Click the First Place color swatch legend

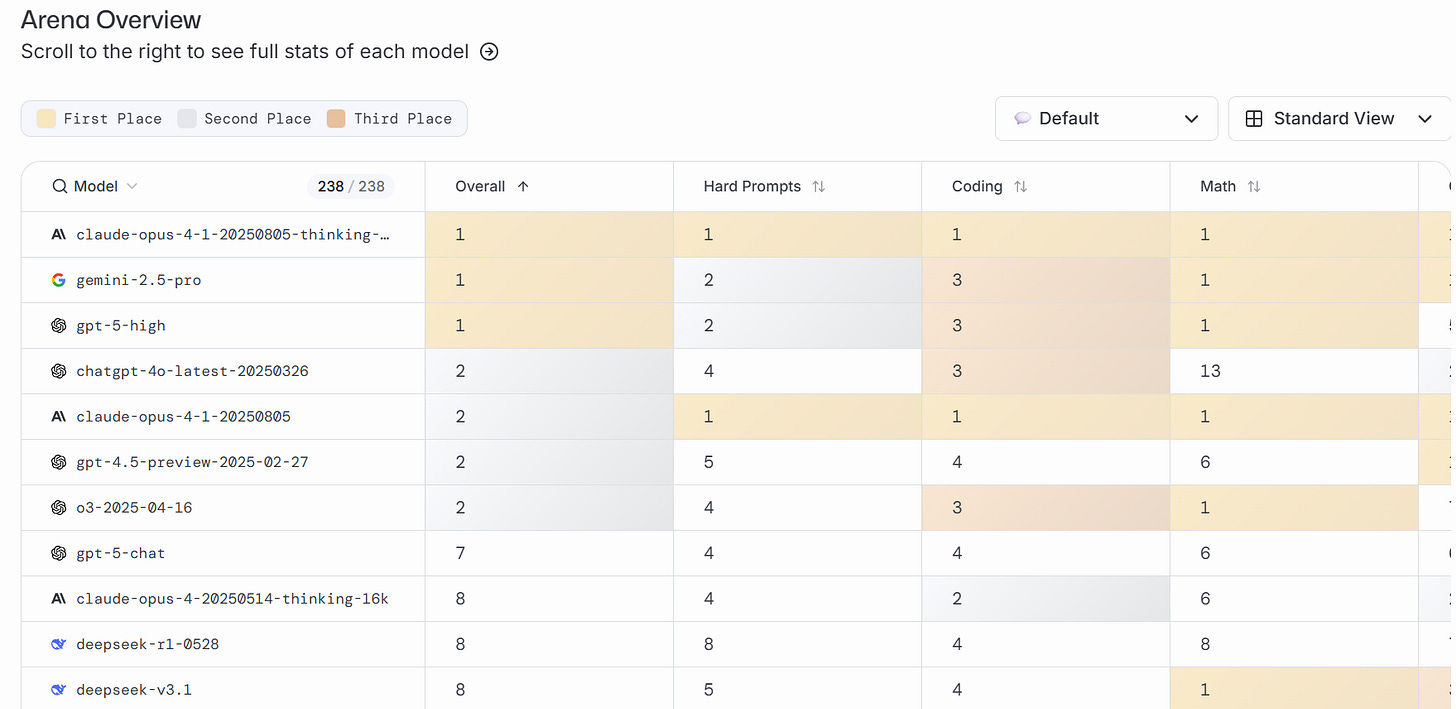46,119
